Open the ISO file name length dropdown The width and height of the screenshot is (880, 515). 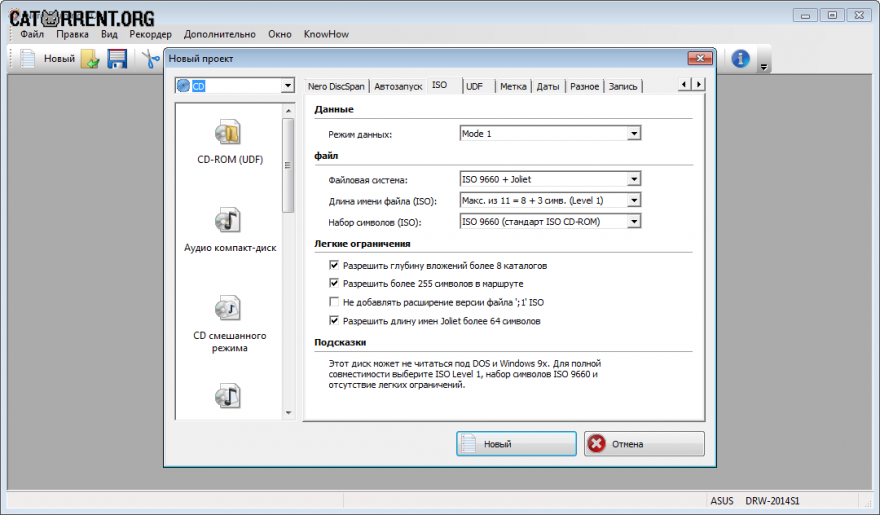(x=634, y=200)
